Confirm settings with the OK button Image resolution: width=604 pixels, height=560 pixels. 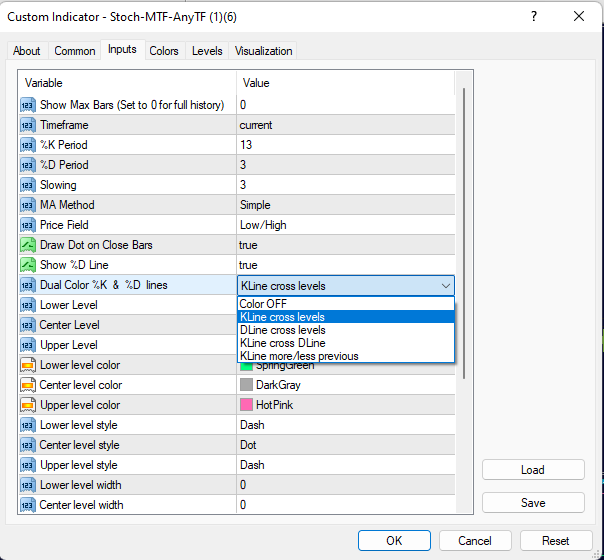[394, 540]
